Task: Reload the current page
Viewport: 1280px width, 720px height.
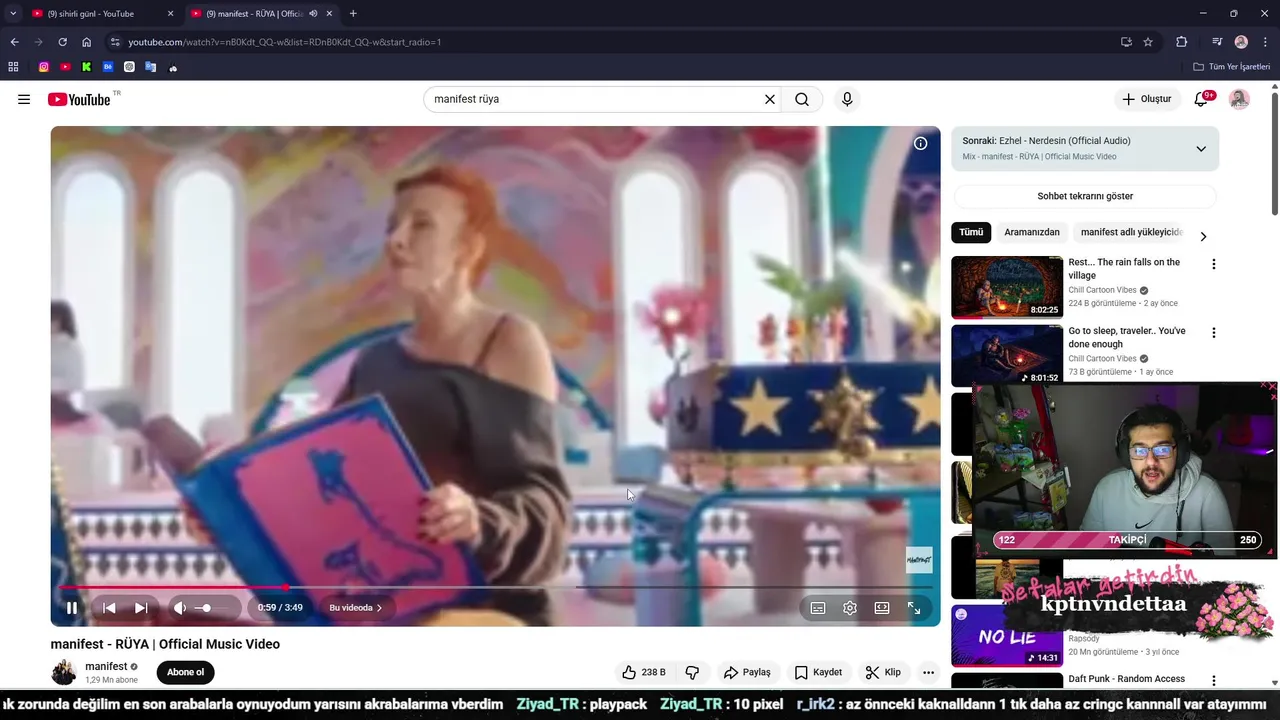Action: click(62, 42)
